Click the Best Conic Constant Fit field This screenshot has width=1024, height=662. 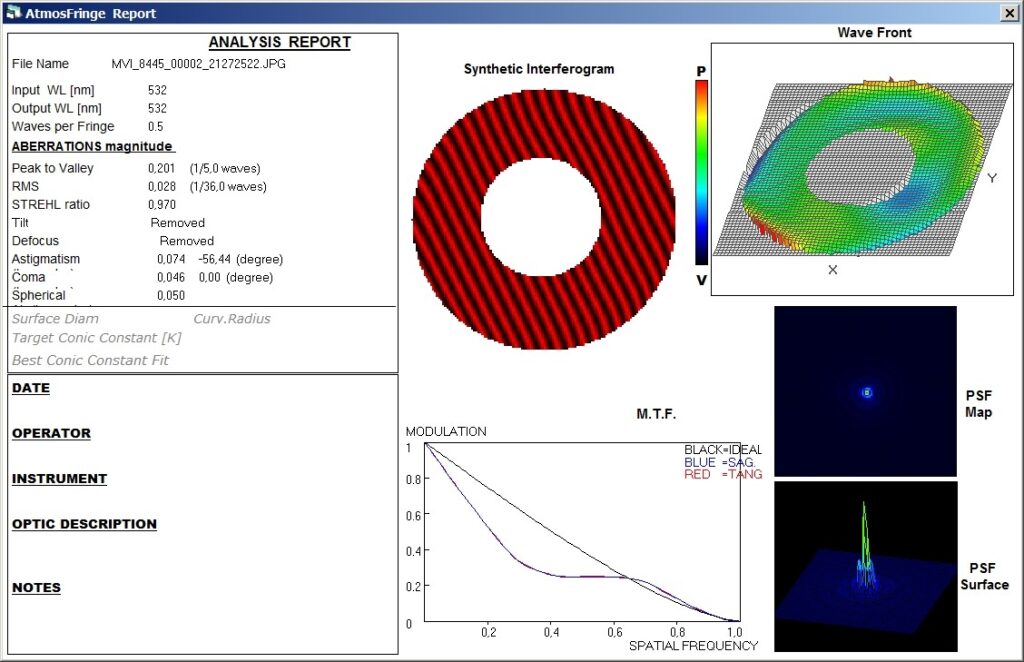click(90, 360)
